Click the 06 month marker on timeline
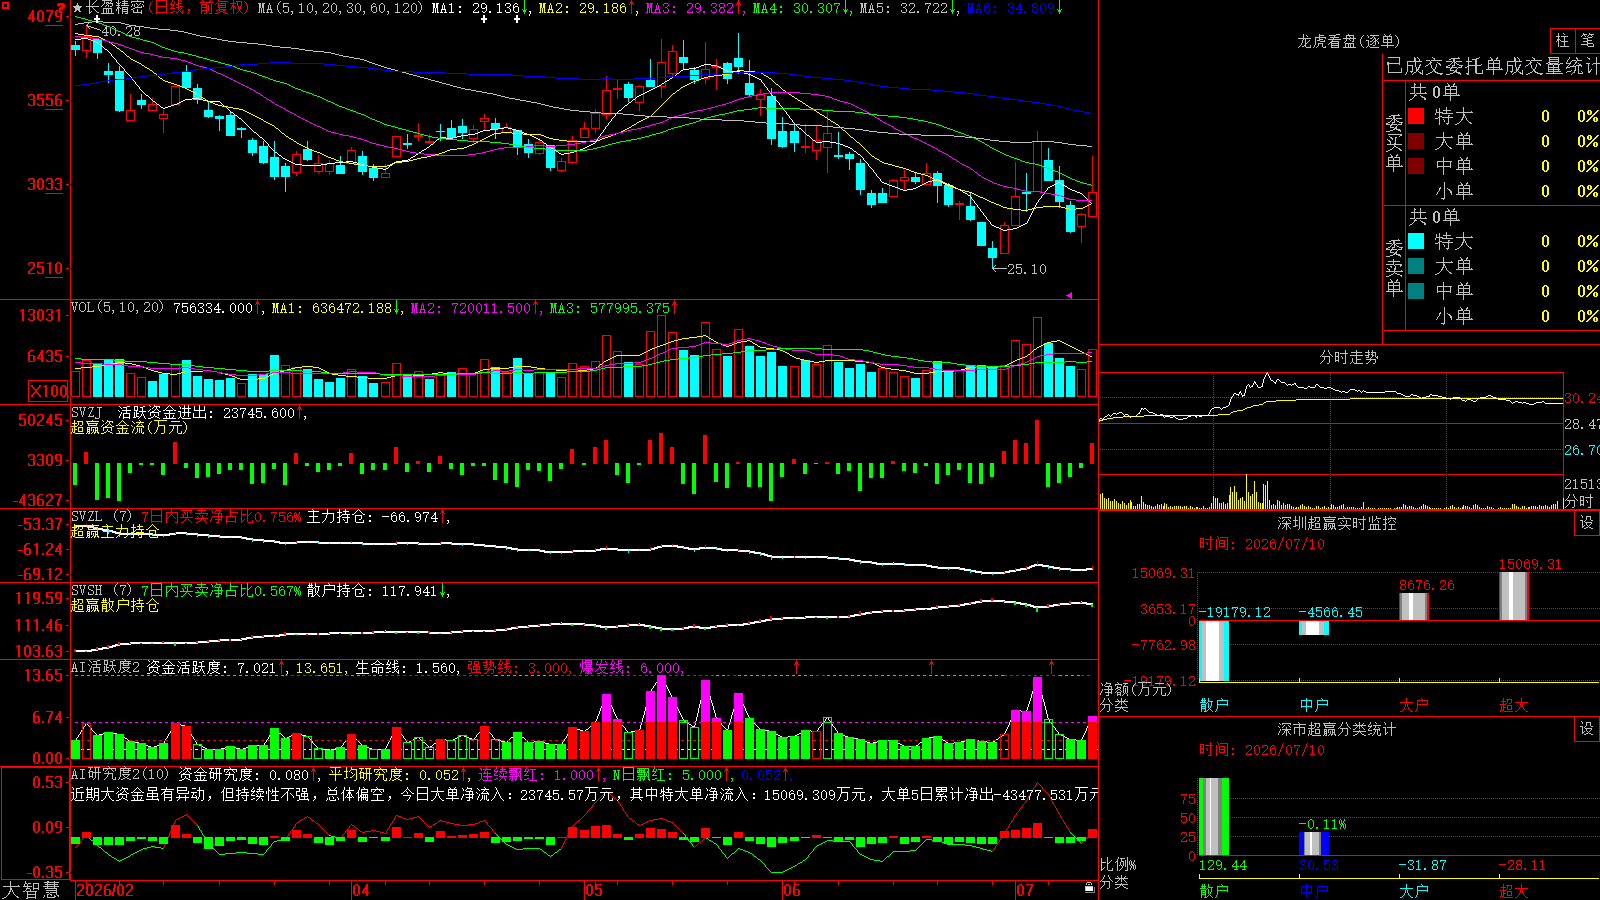The width and height of the screenshot is (1600, 900). coord(791,890)
